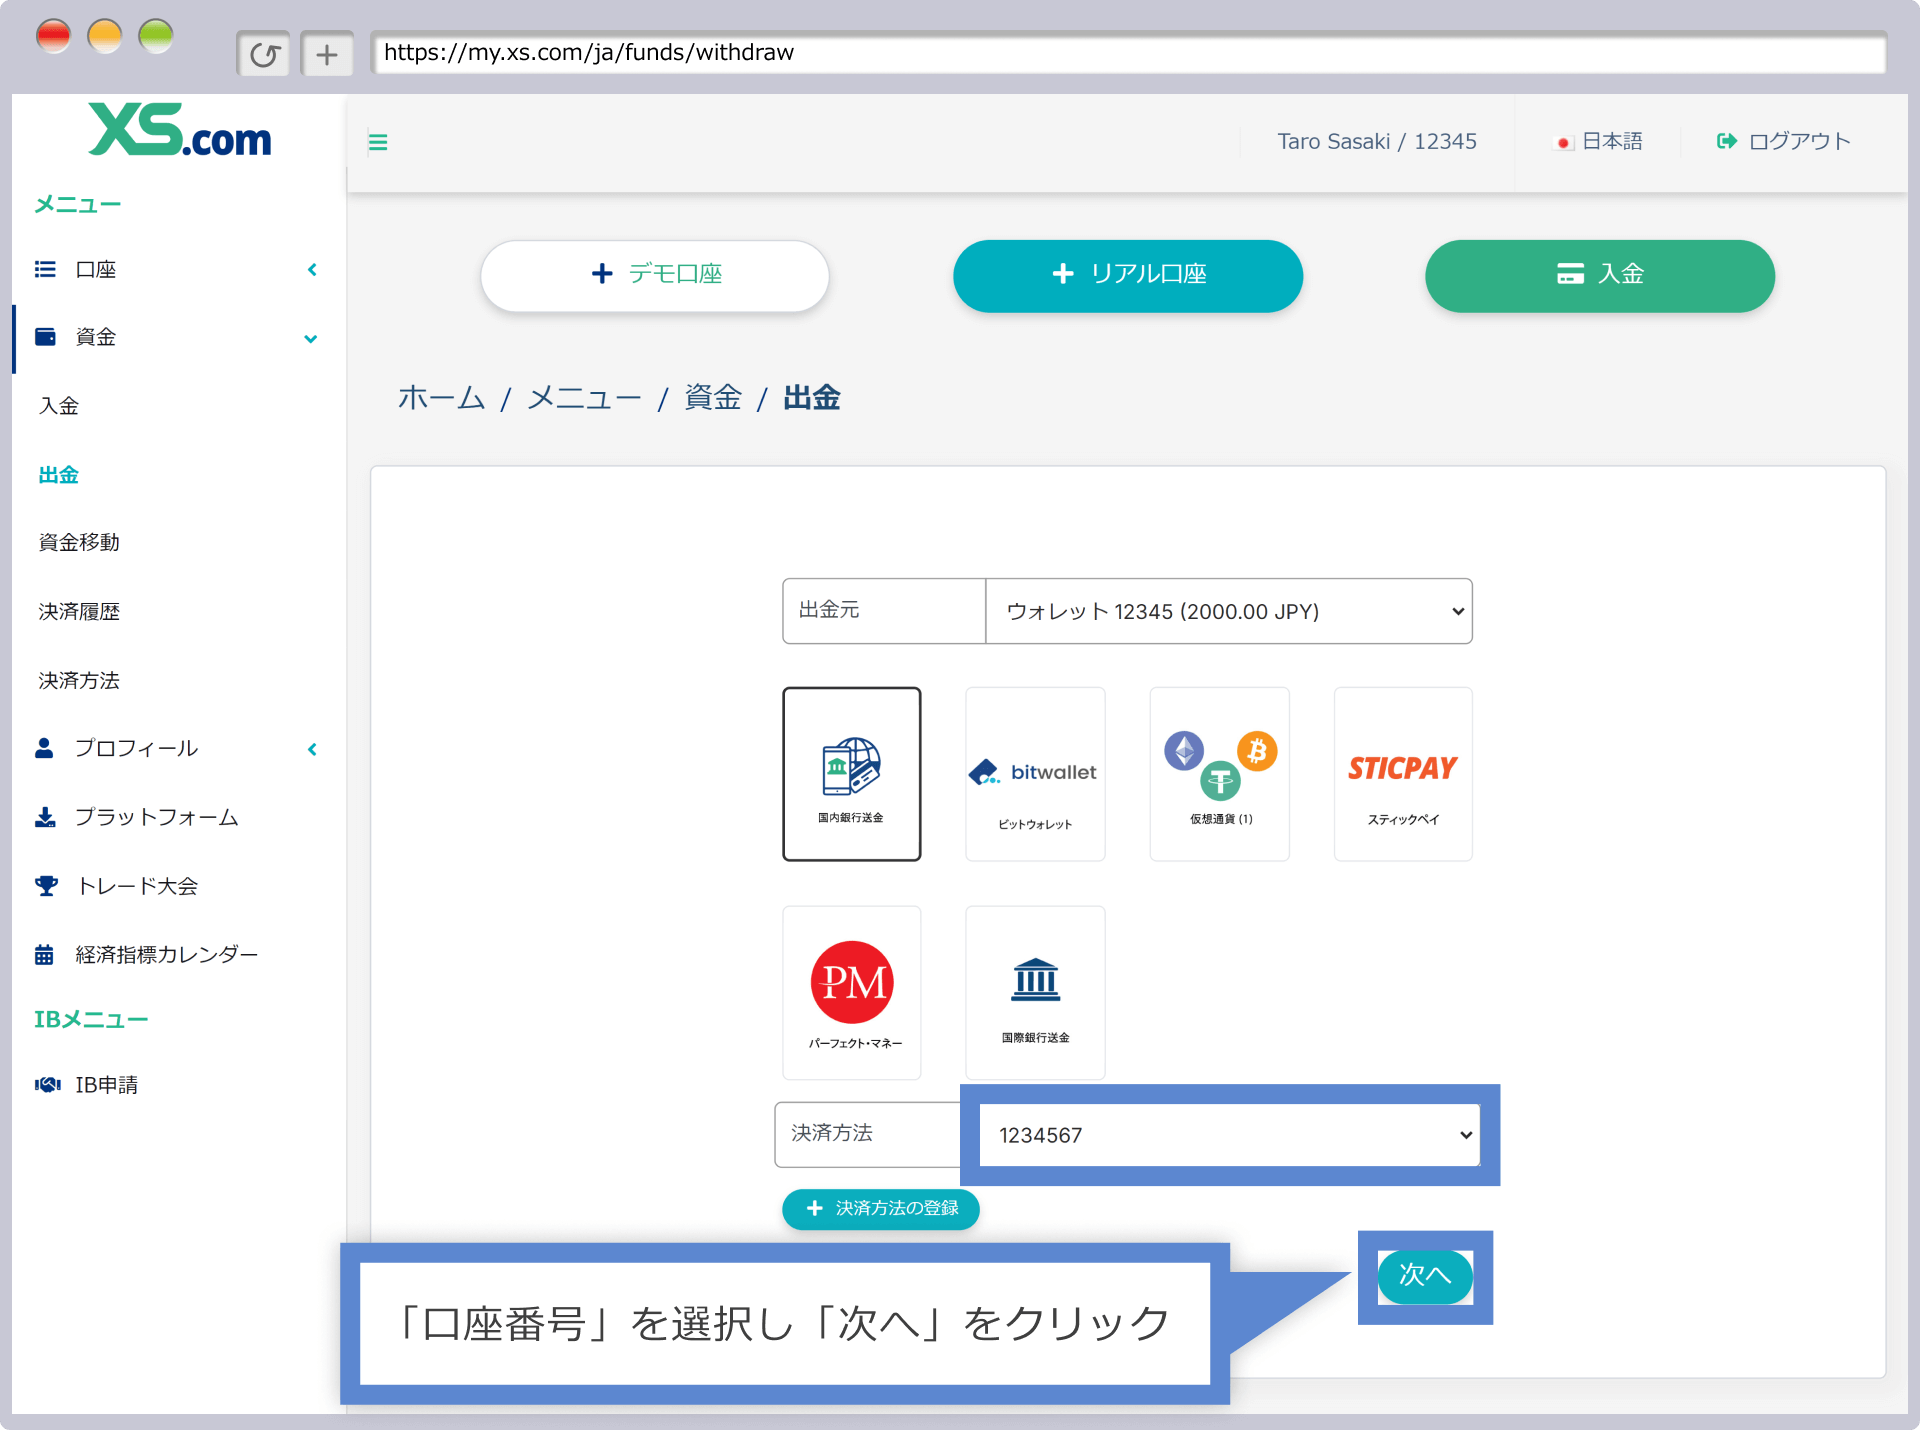Screen dimensions: 1920x1431
Task: Click メニュー in the breadcrumb
Action: (x=584, y=398)
